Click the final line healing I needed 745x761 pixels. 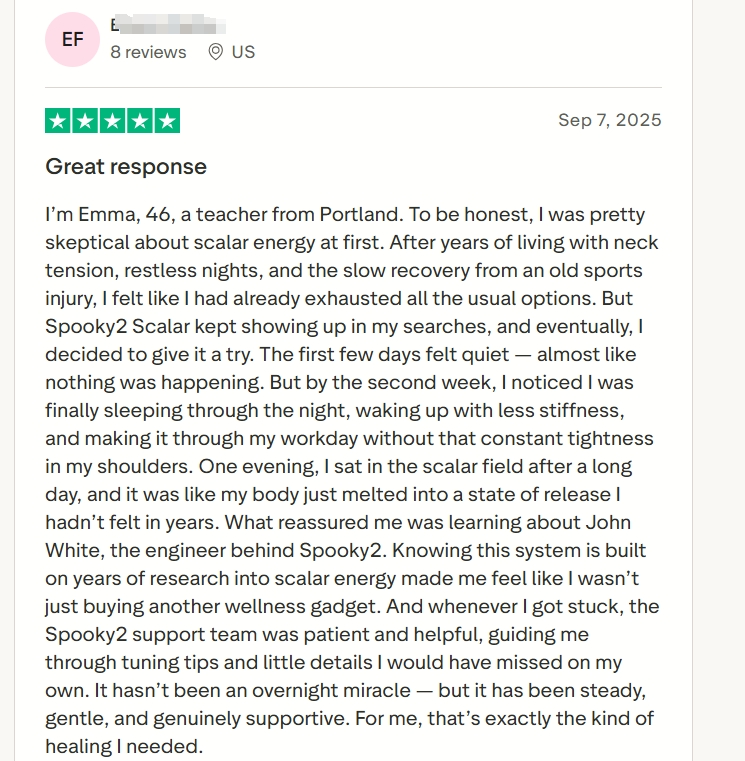(x=124, y=747)
